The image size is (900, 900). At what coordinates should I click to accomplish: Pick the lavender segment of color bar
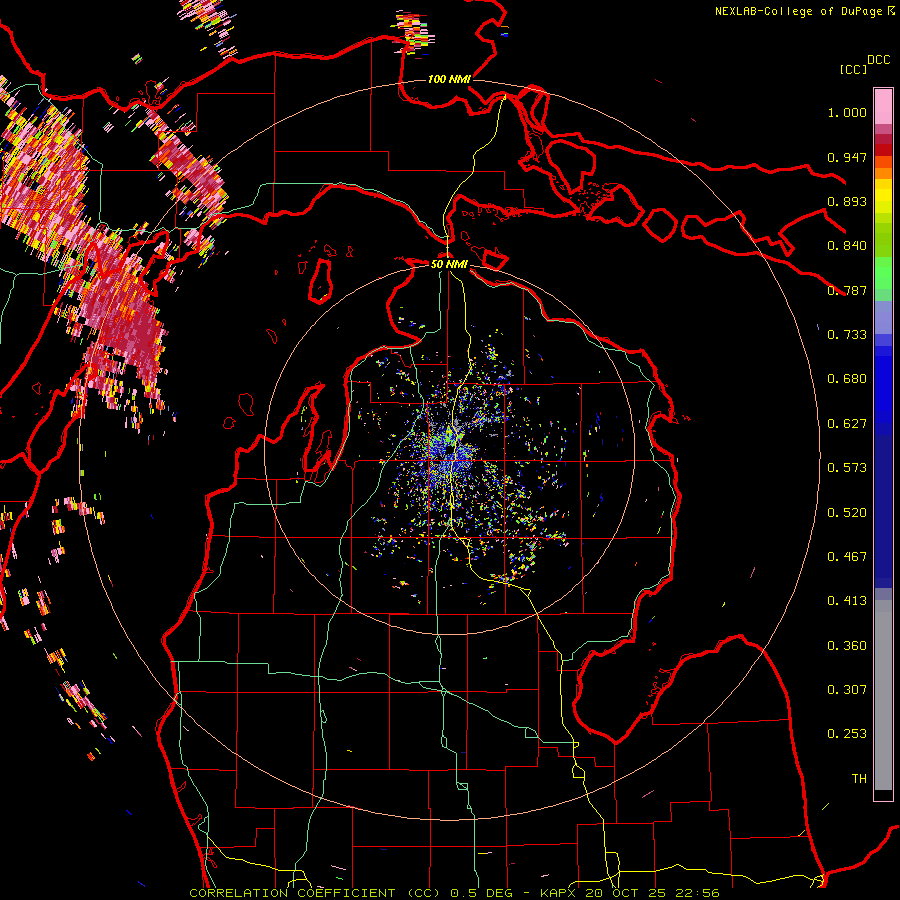[883, 317]
